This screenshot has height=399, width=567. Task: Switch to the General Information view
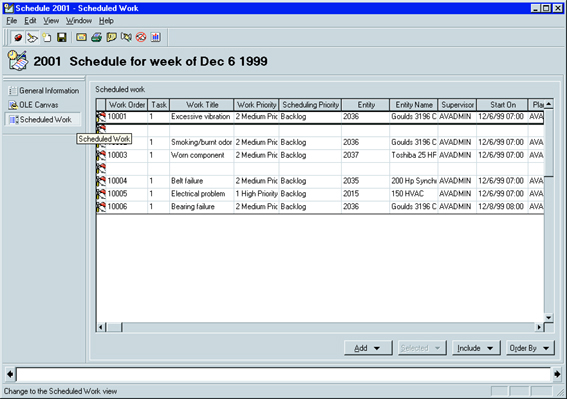coord(44,91)
